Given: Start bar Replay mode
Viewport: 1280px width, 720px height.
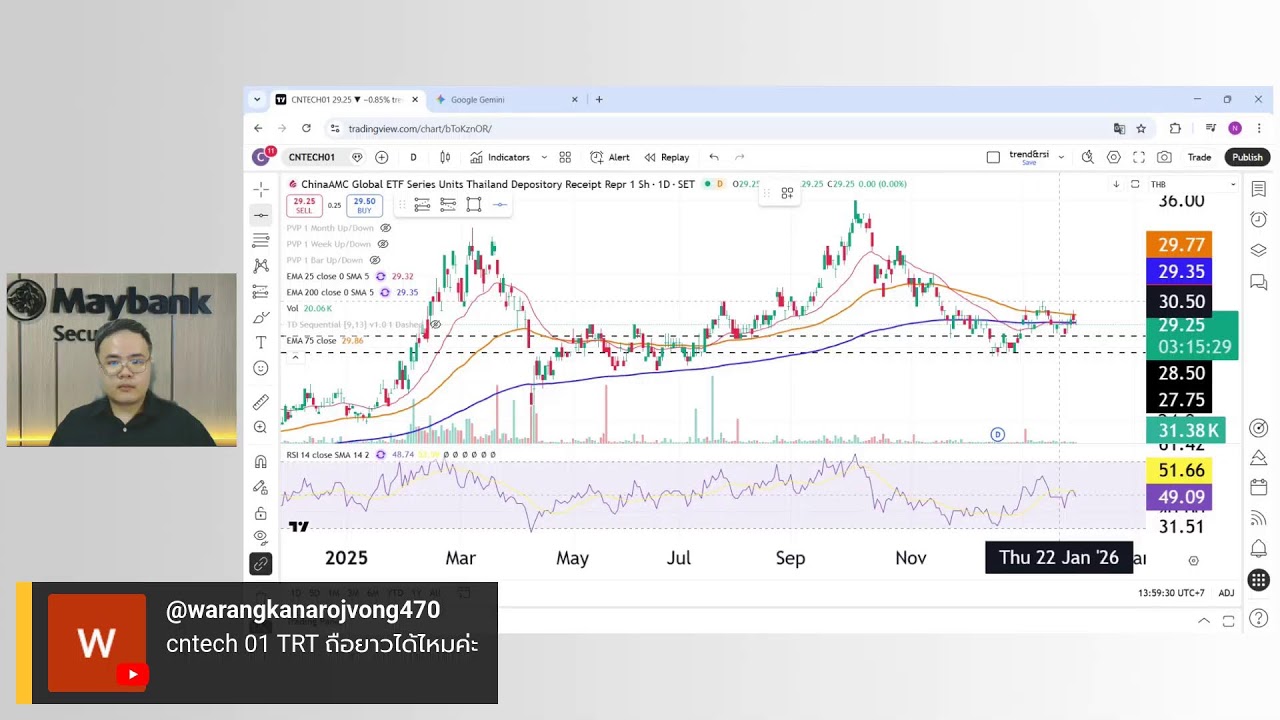Looking at the screenshot, I should pyautogui.click(x=667, y=157).
